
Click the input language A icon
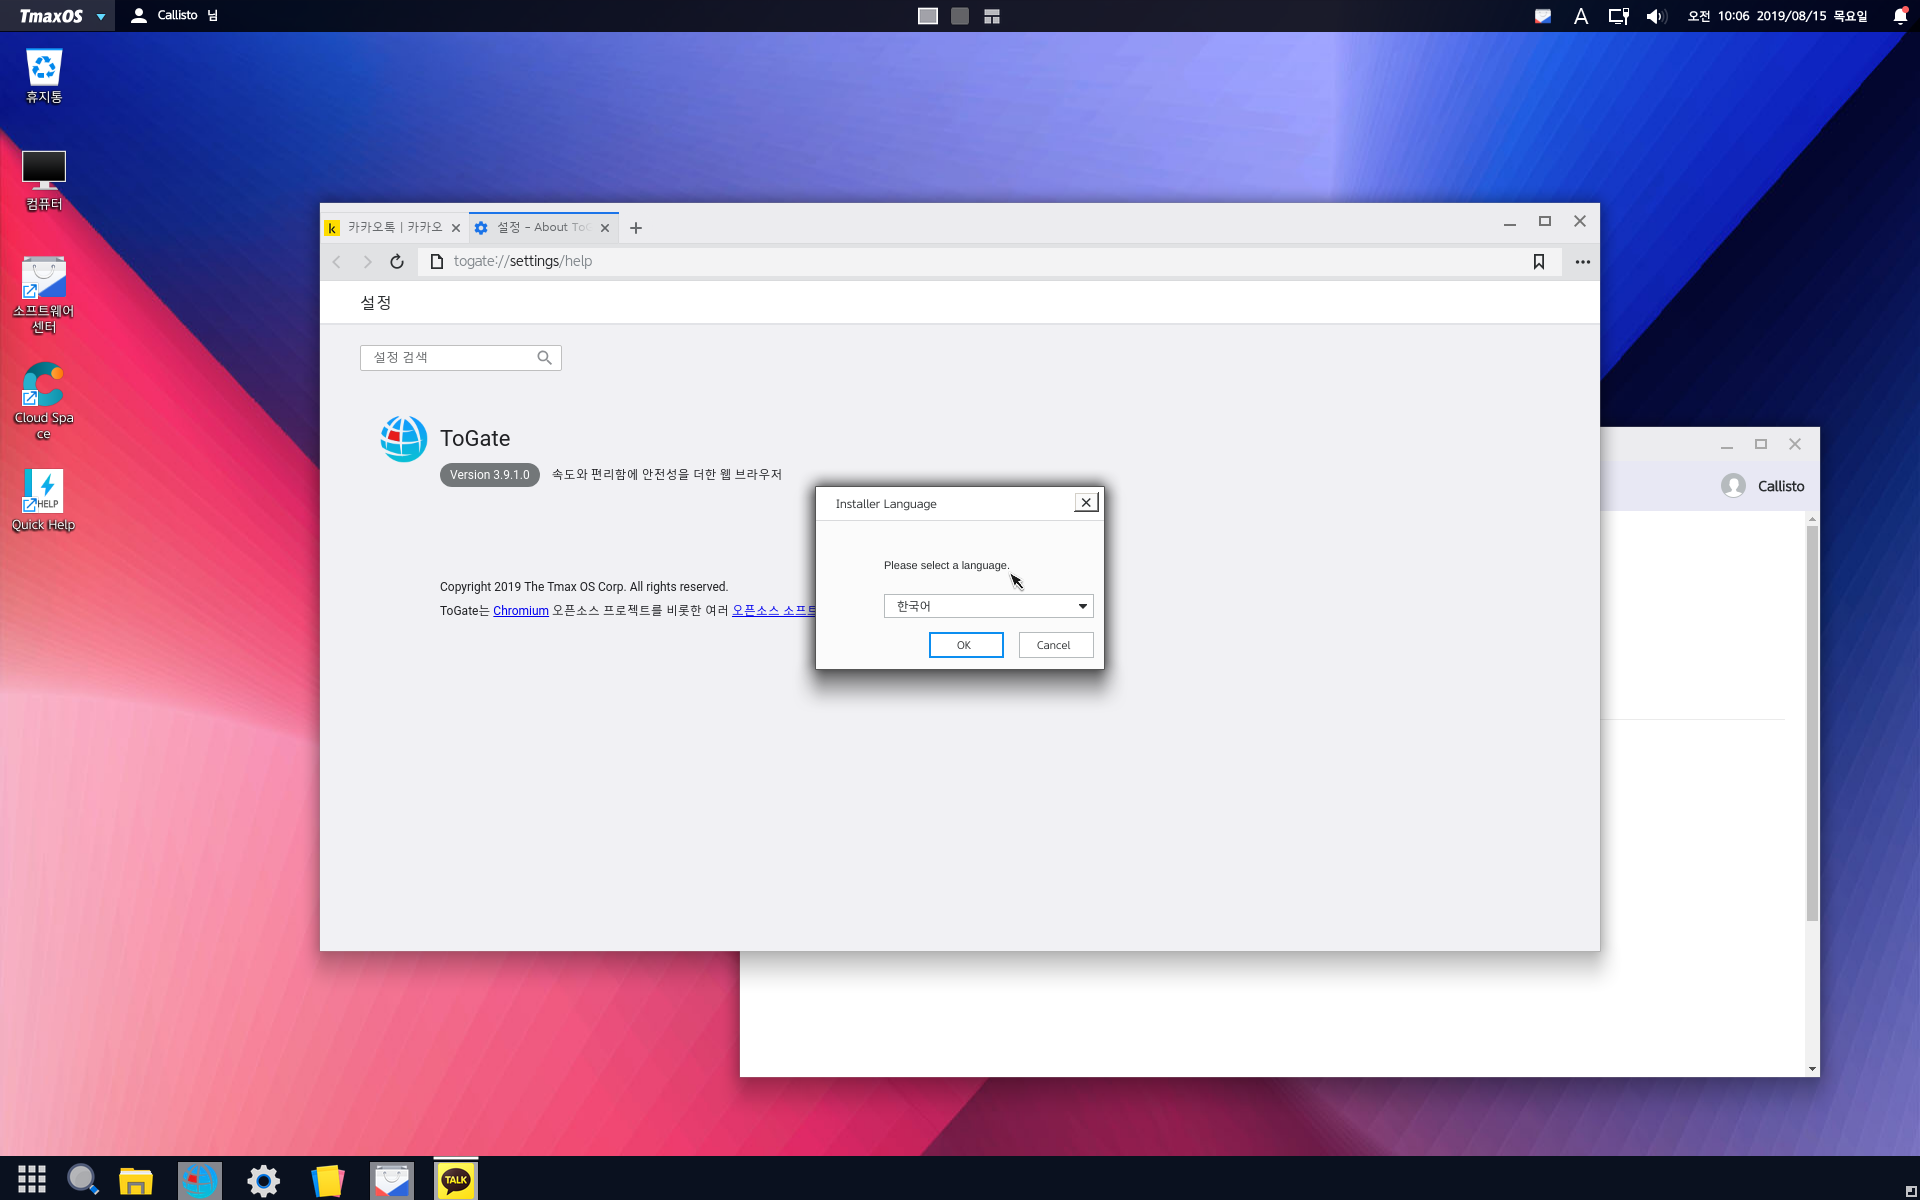pos(1580,16)
